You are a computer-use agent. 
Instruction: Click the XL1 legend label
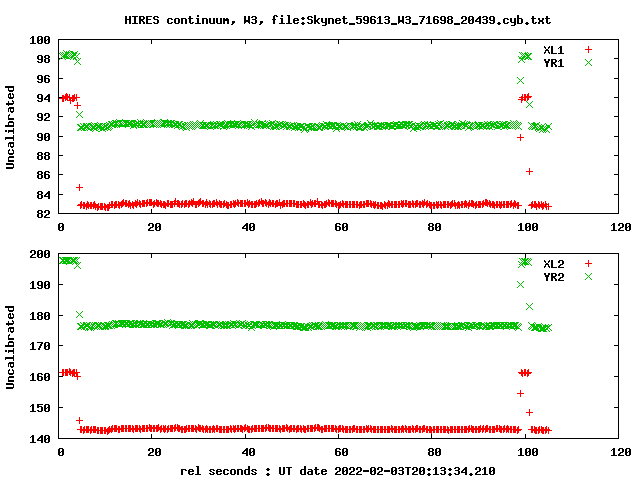point(553,50)
